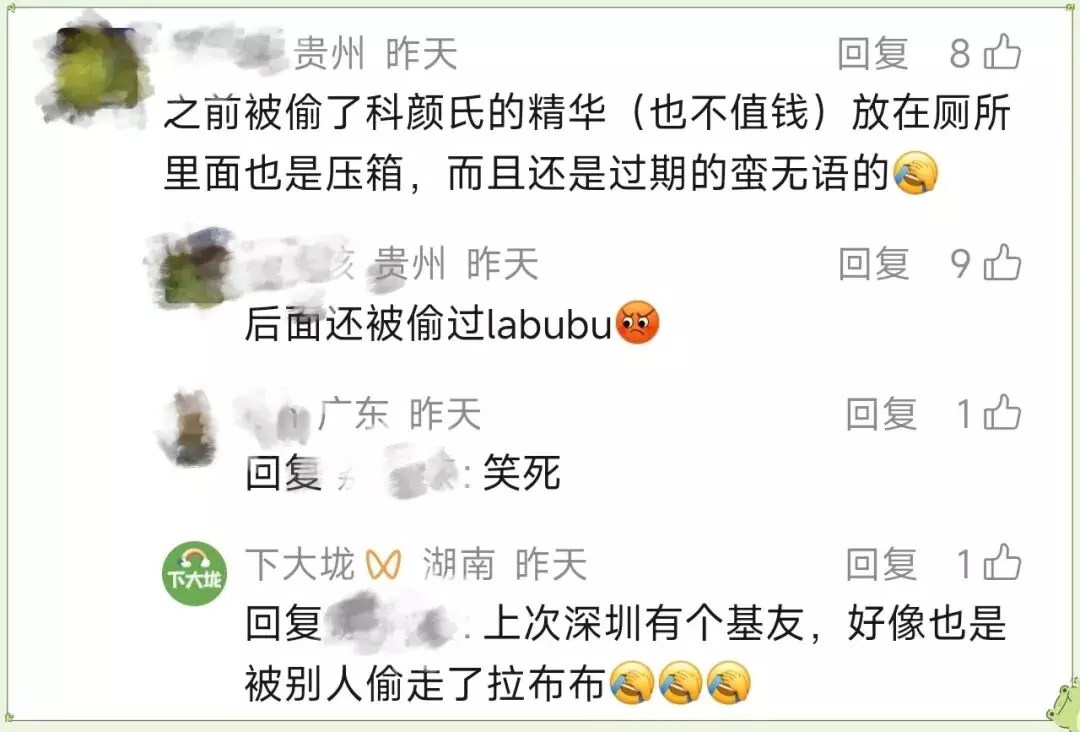Like the comment with 8 likes

1002,52
